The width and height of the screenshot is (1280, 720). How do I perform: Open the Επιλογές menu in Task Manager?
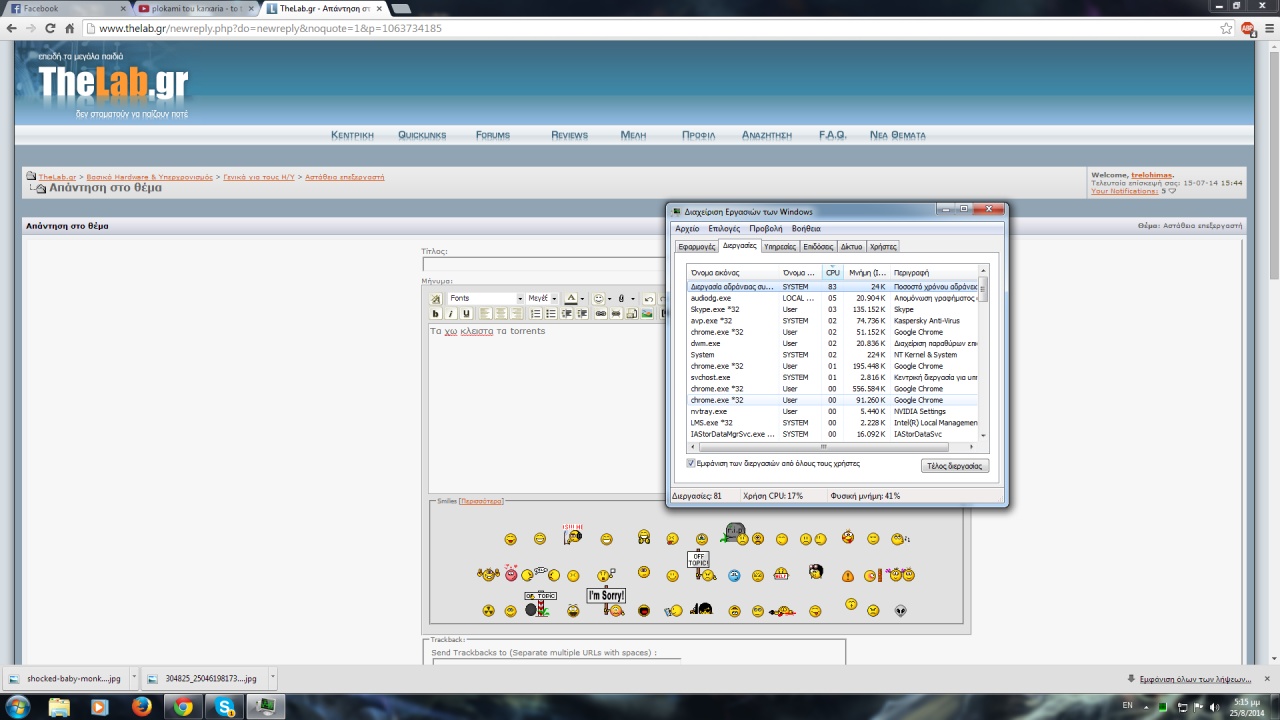[x=724, y=229]
